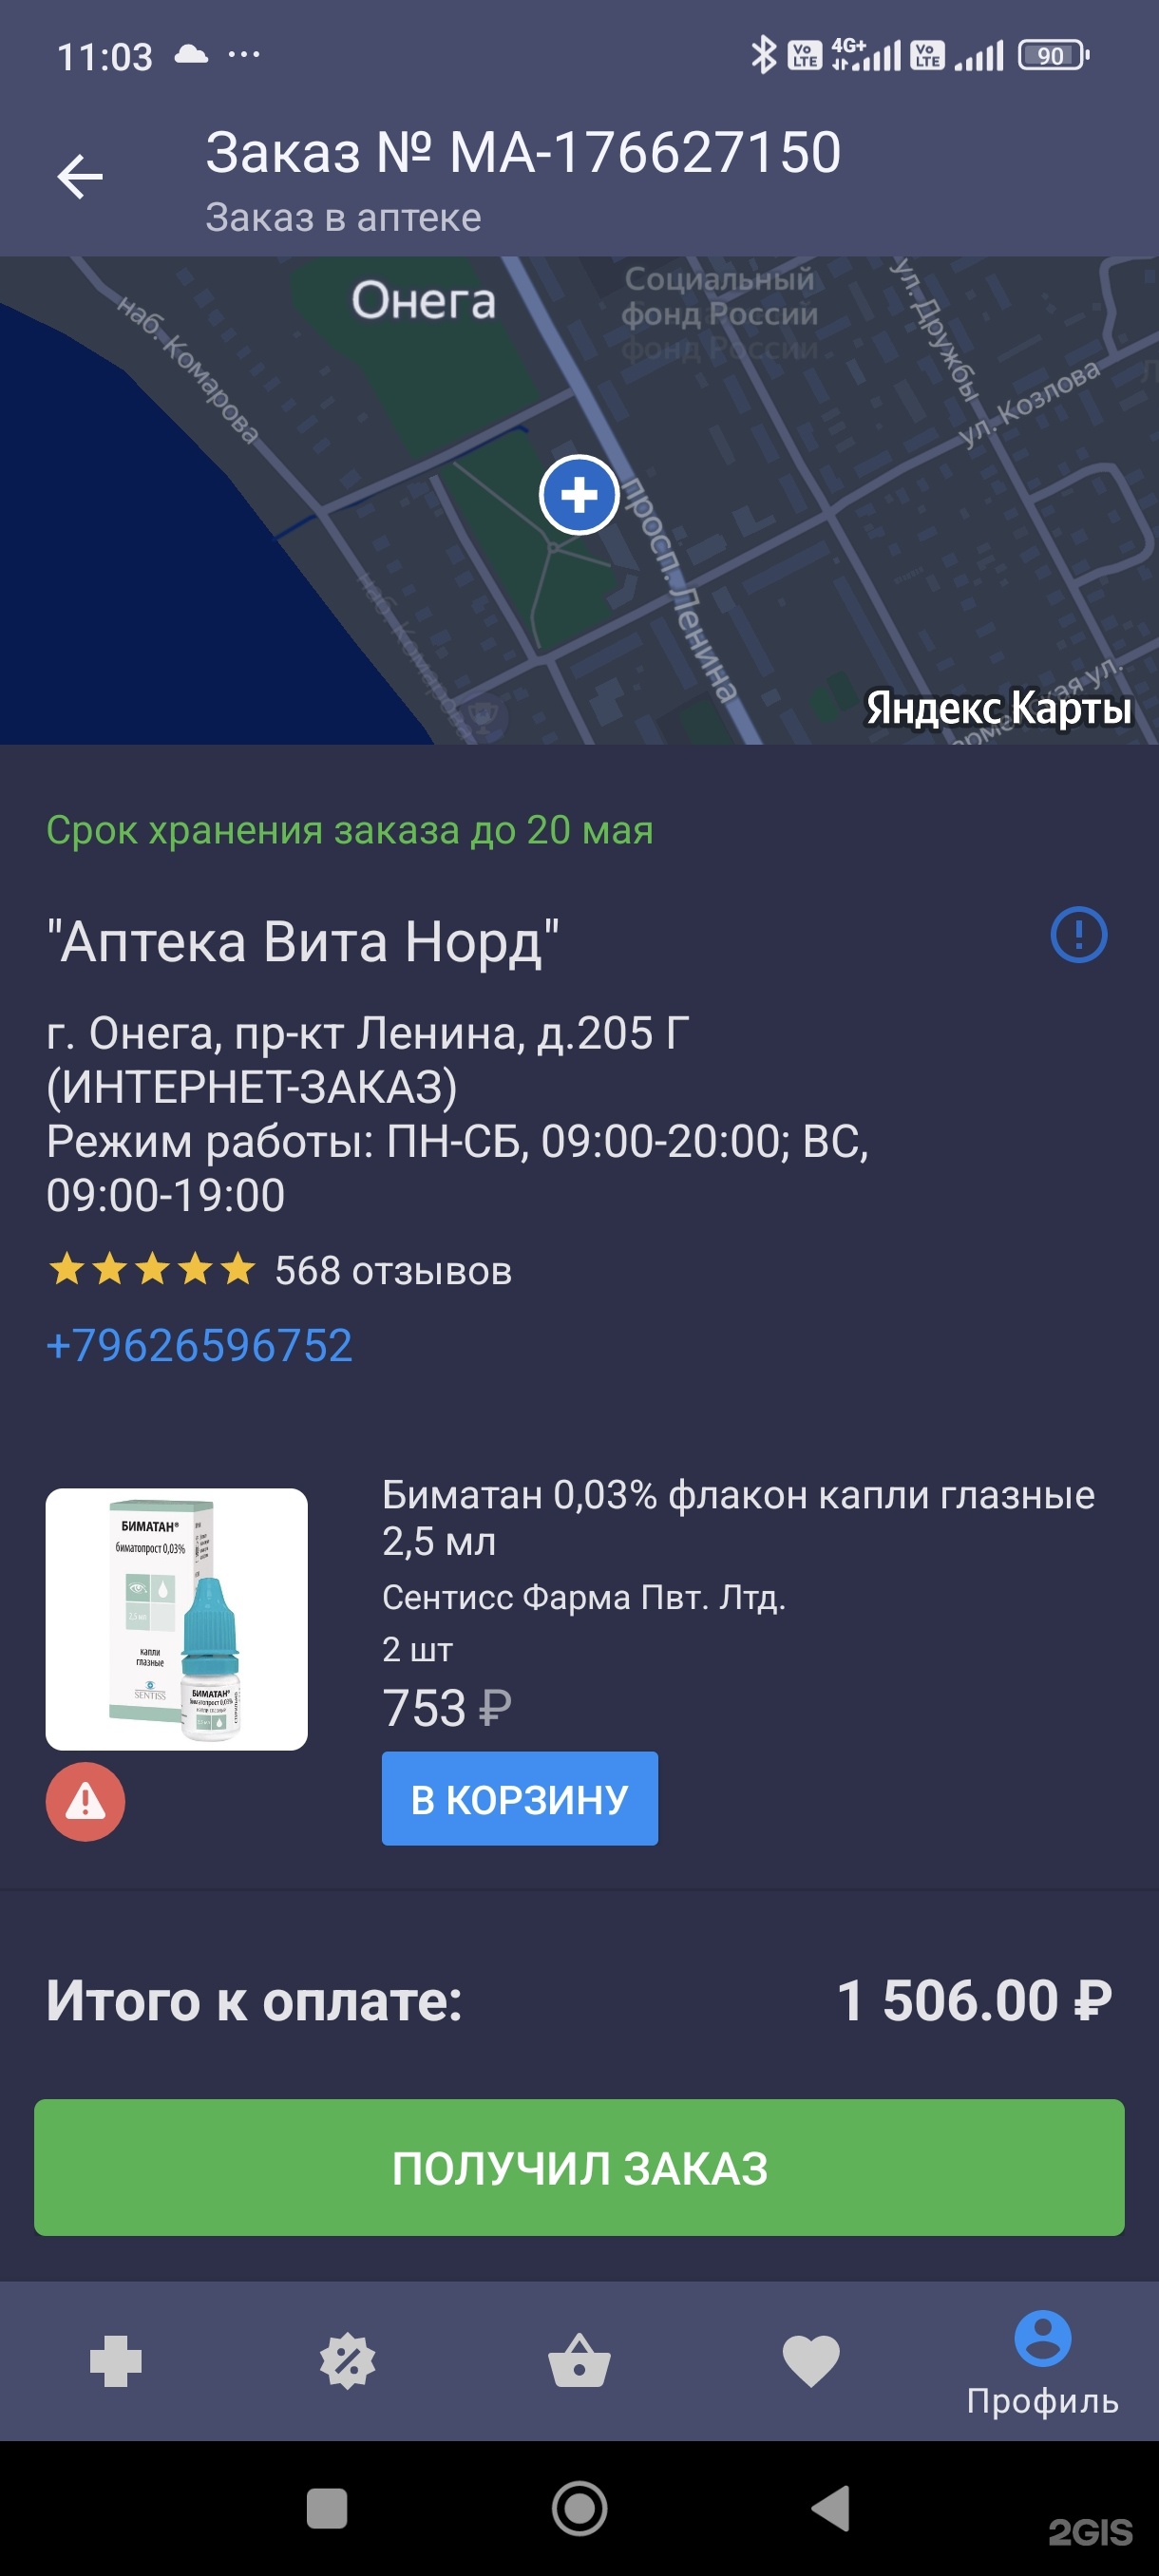The width and height of the screenshot is (1159, 2576).
Task: Tap the five-star rating row
Action: [x=152, y=1269]
